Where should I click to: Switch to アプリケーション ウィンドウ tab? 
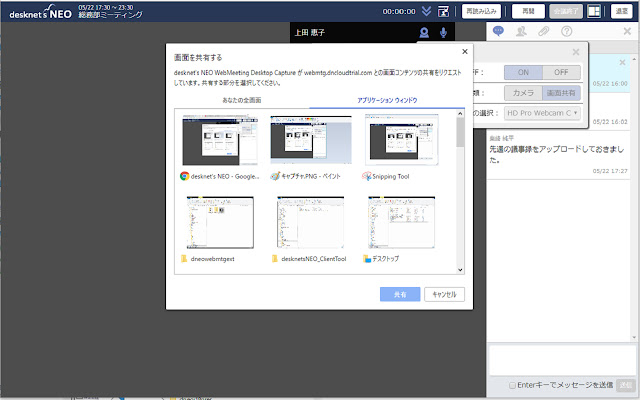pos(387,100)
